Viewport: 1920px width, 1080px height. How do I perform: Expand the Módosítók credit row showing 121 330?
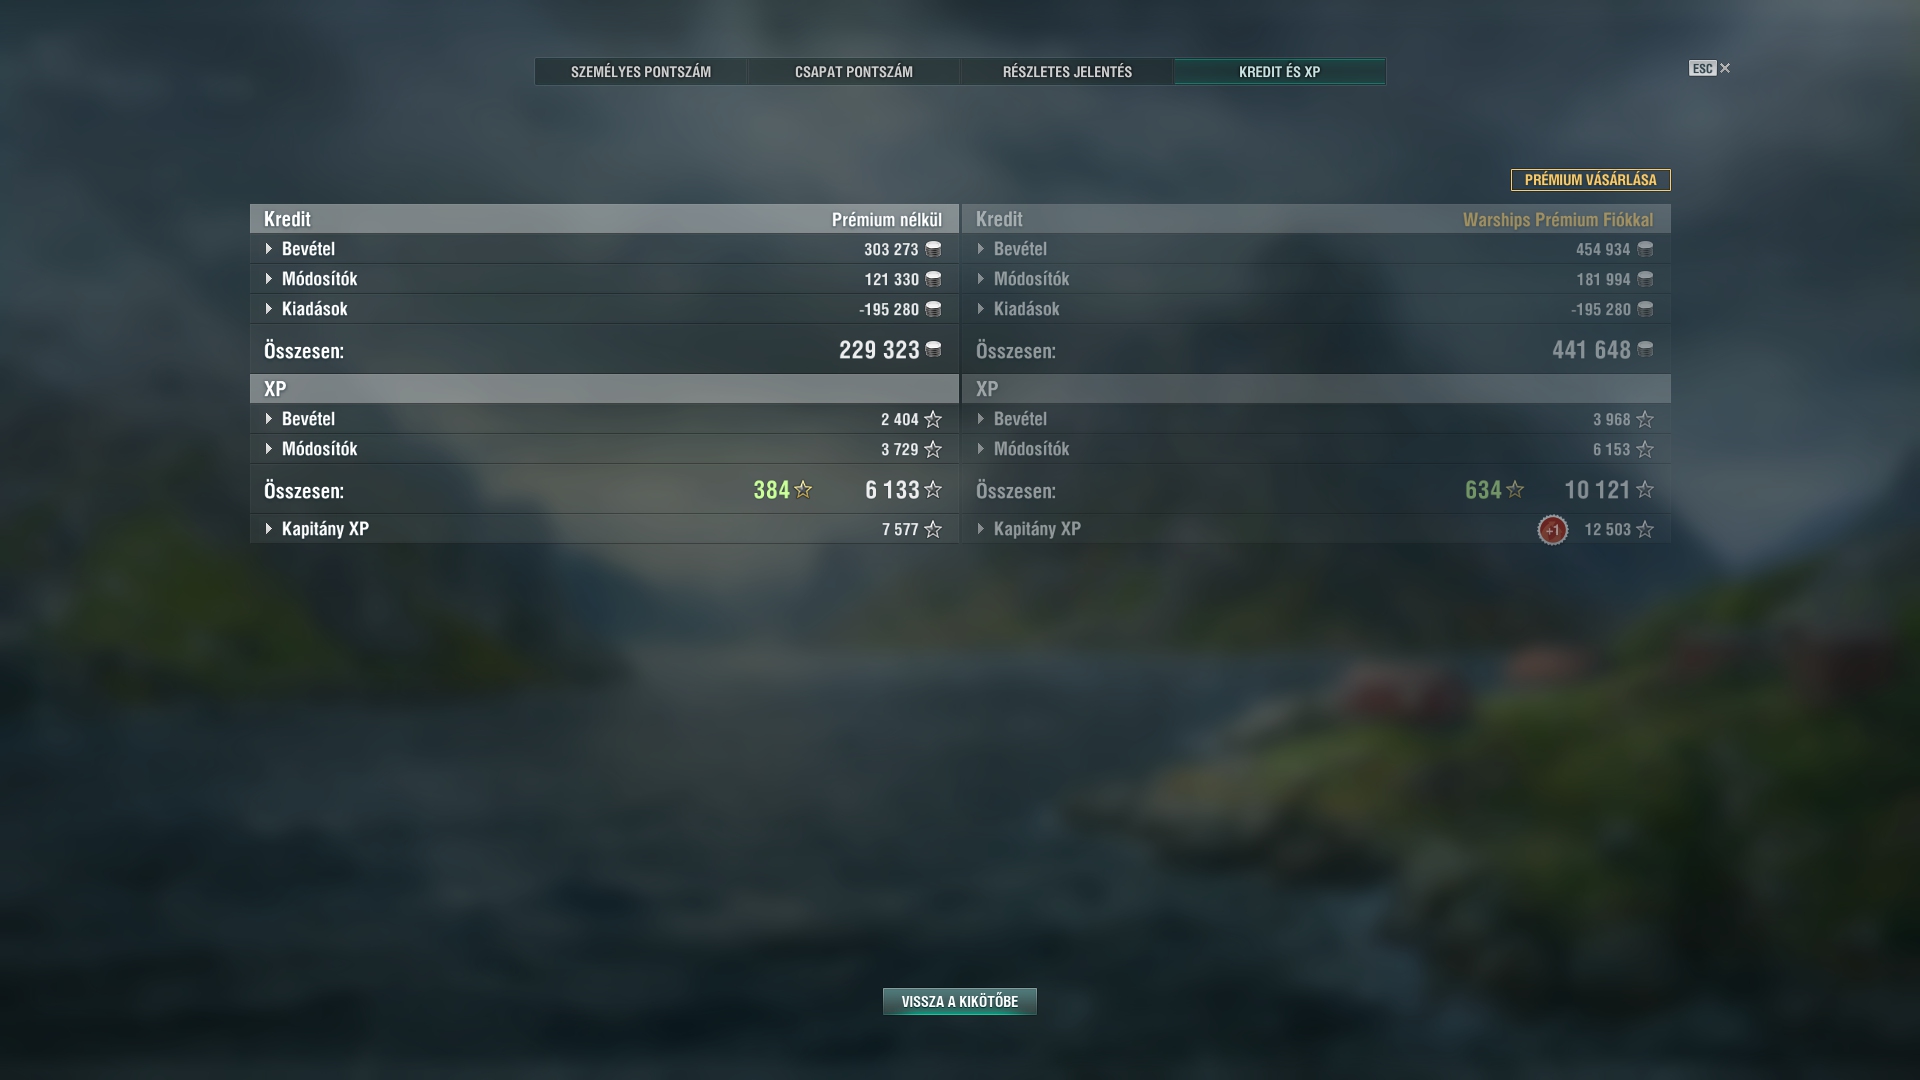[604, 279]
